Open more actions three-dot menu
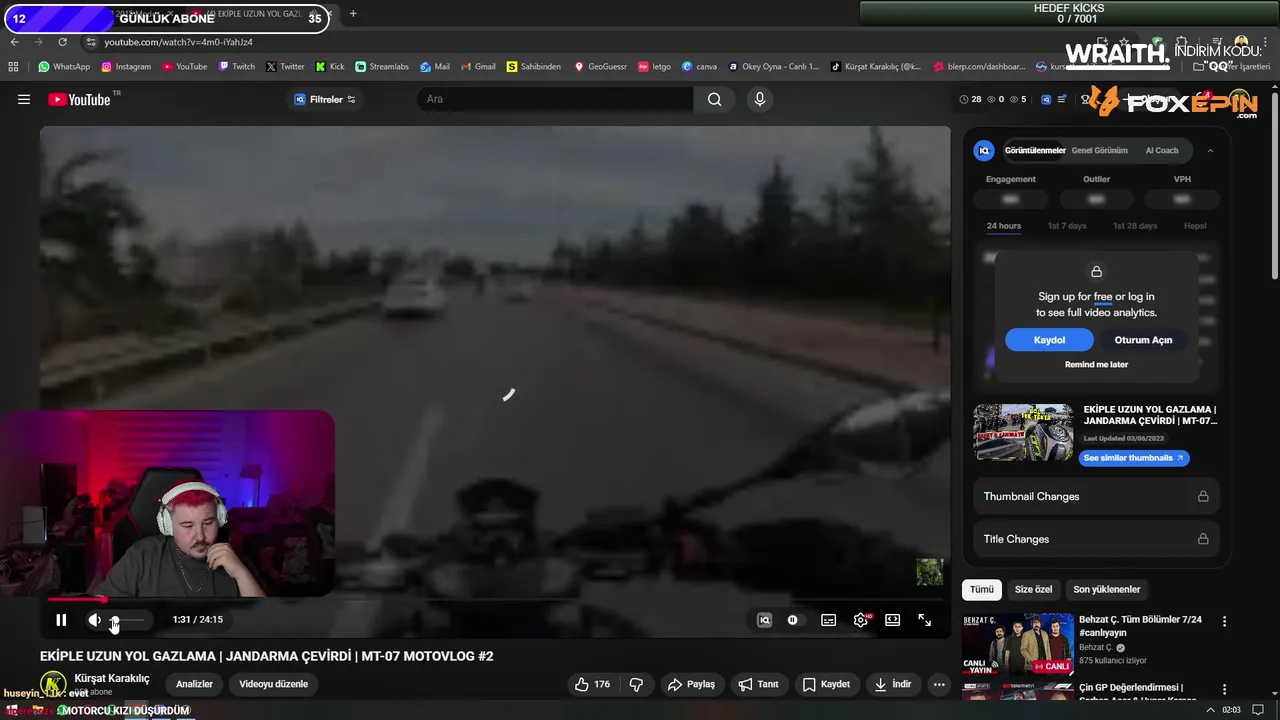 [x=939, y=684]
